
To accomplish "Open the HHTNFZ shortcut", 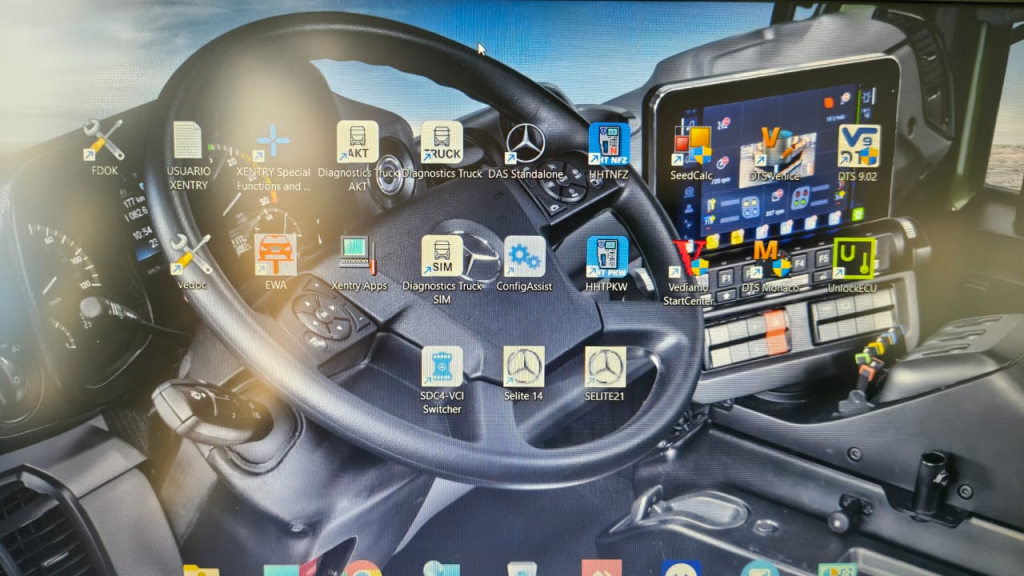I will coord(608,145).
